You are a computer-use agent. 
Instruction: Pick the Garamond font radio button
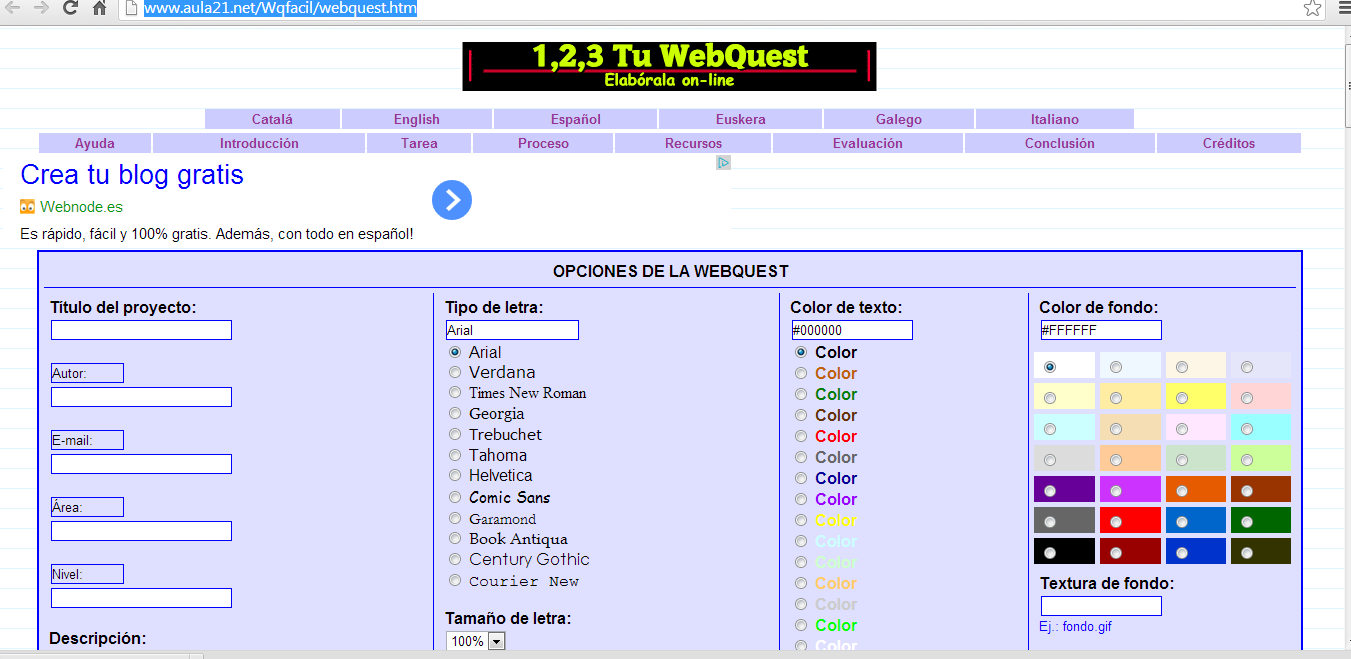pyautogui.click(x=455, y=518)
